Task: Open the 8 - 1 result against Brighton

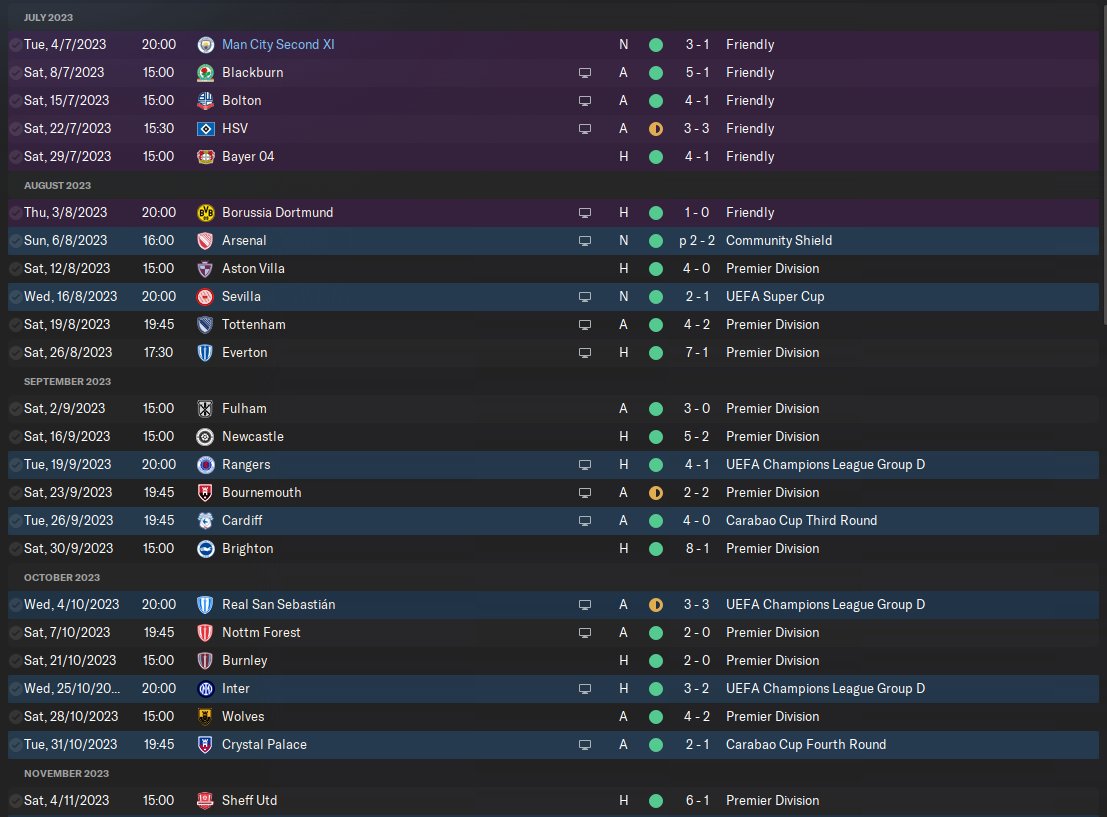Action: click(690, 549)
